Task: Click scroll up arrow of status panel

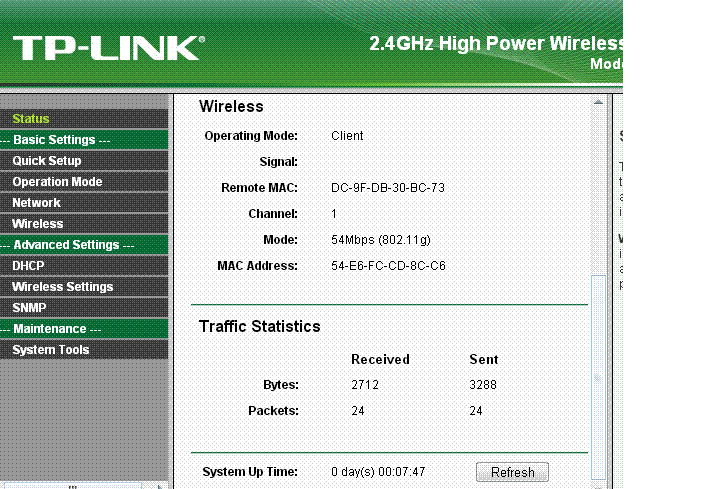Action: click(598, 102)
